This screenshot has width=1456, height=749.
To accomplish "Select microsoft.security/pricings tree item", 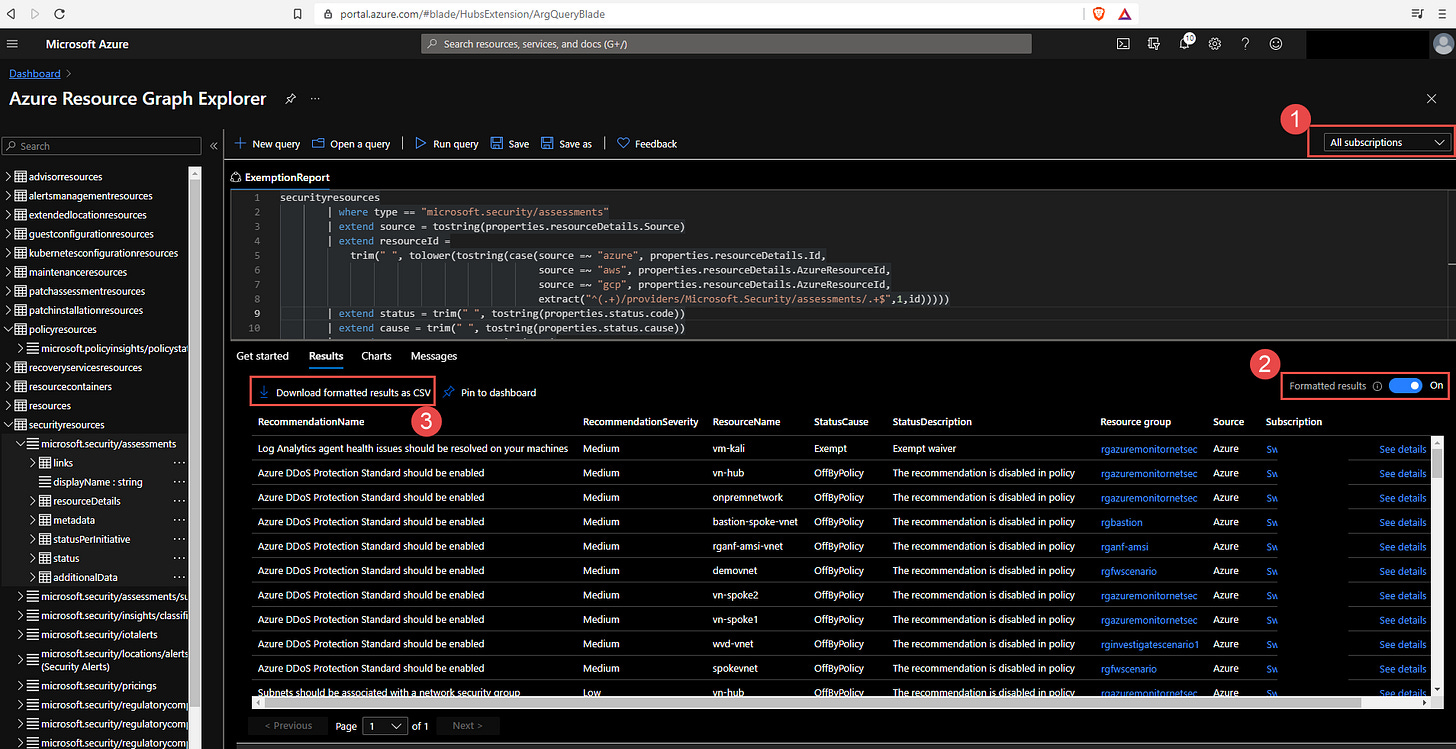I will tap(98, 686).
